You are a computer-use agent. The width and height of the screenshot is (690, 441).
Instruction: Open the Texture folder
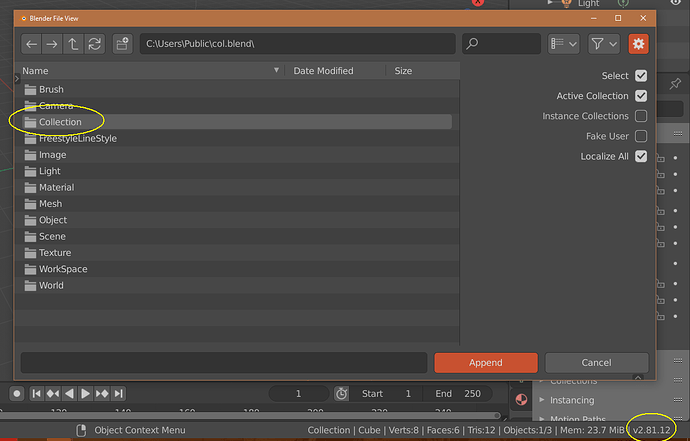point(237,253)
